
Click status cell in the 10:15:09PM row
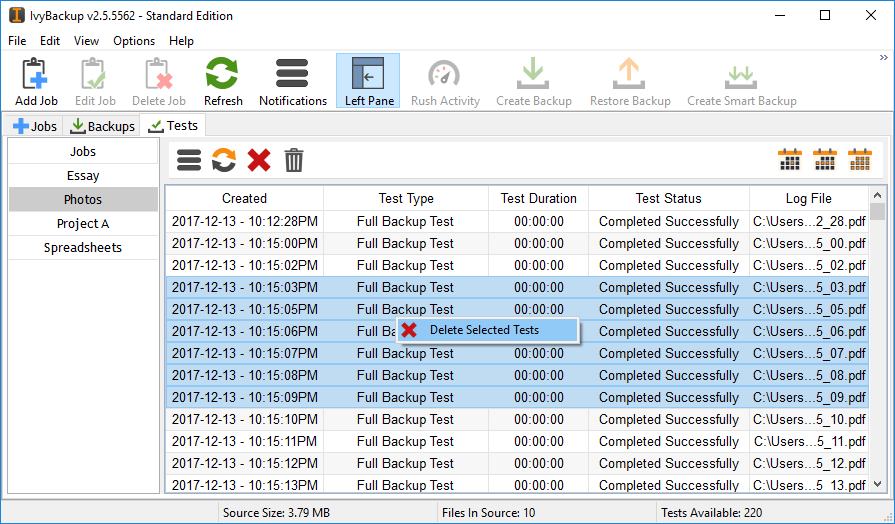[668, 397]
